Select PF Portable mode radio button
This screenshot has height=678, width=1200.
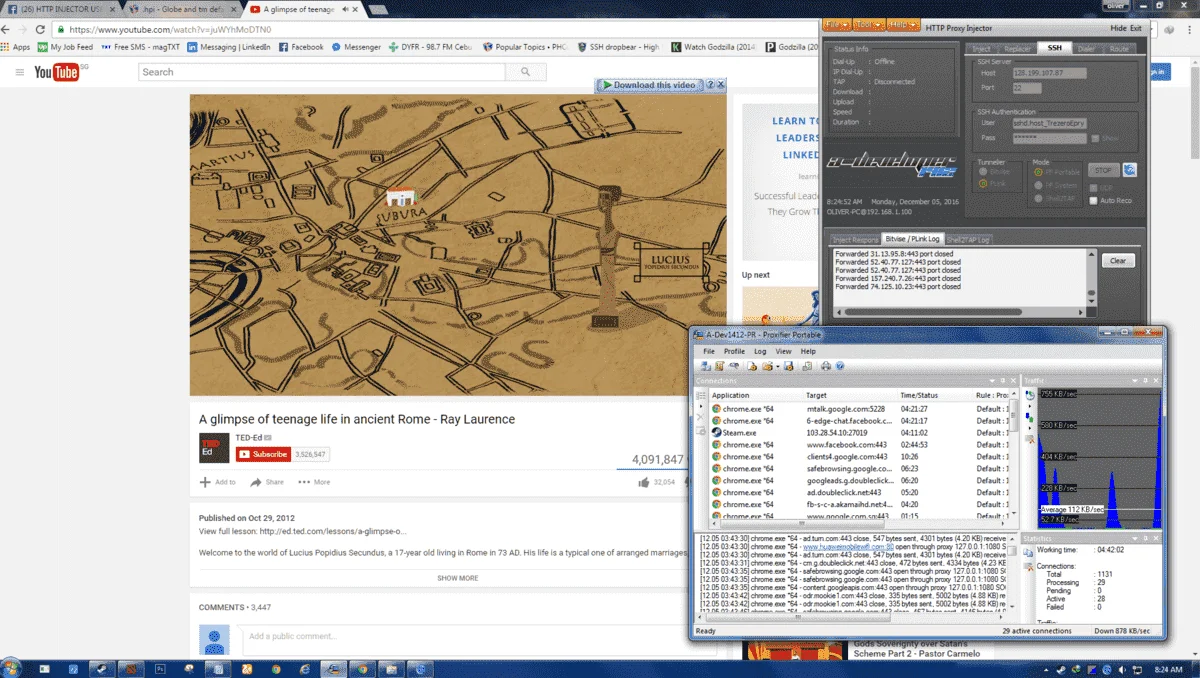pos(1038,172)
